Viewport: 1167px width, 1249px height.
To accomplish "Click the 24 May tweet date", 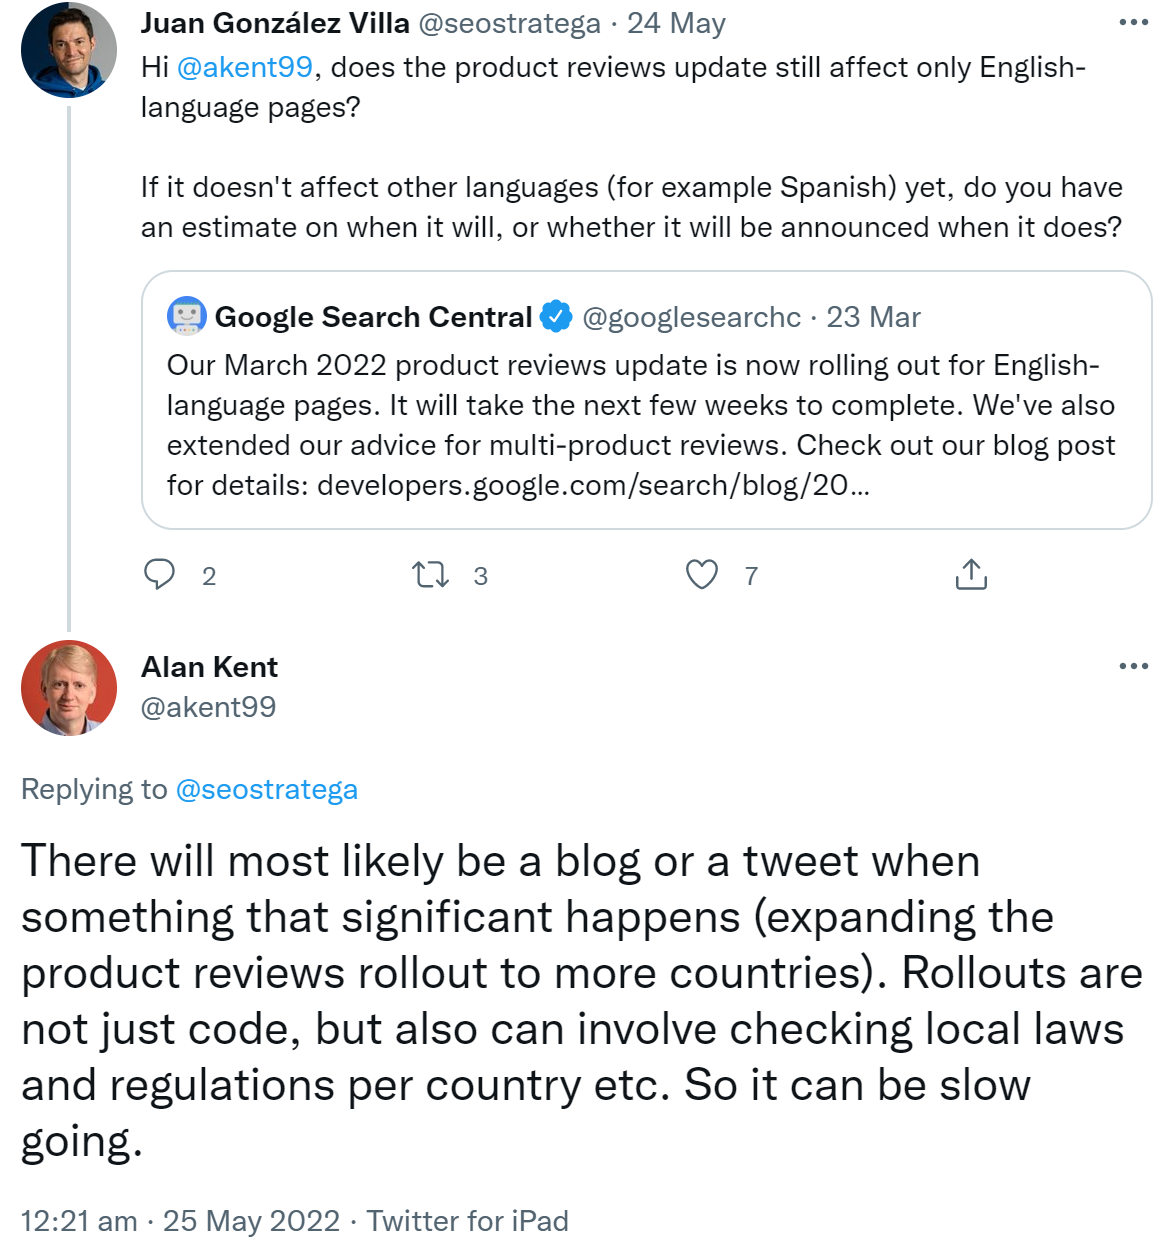I will click(676, 23).
